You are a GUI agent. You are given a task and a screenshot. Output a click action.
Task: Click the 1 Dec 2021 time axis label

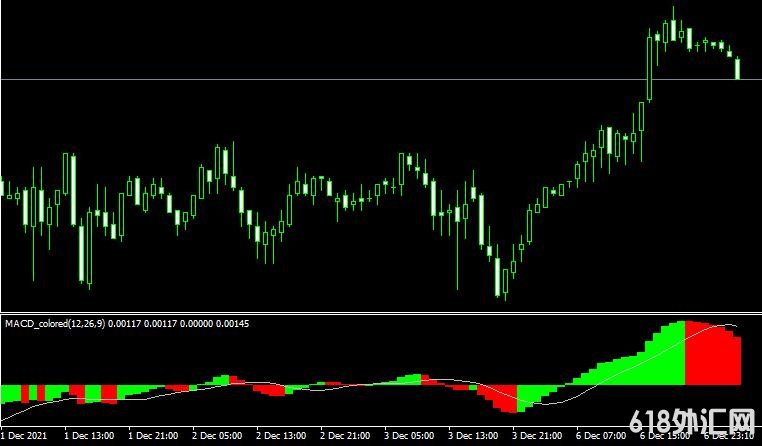point(24,437)
